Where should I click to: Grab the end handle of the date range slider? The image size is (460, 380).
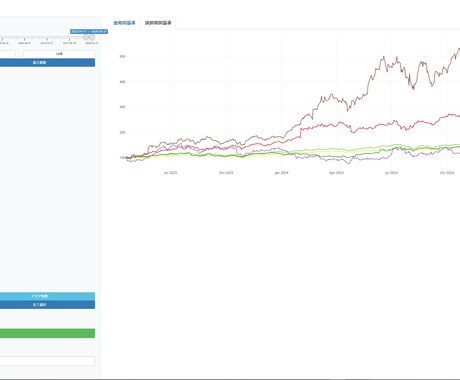92,37
